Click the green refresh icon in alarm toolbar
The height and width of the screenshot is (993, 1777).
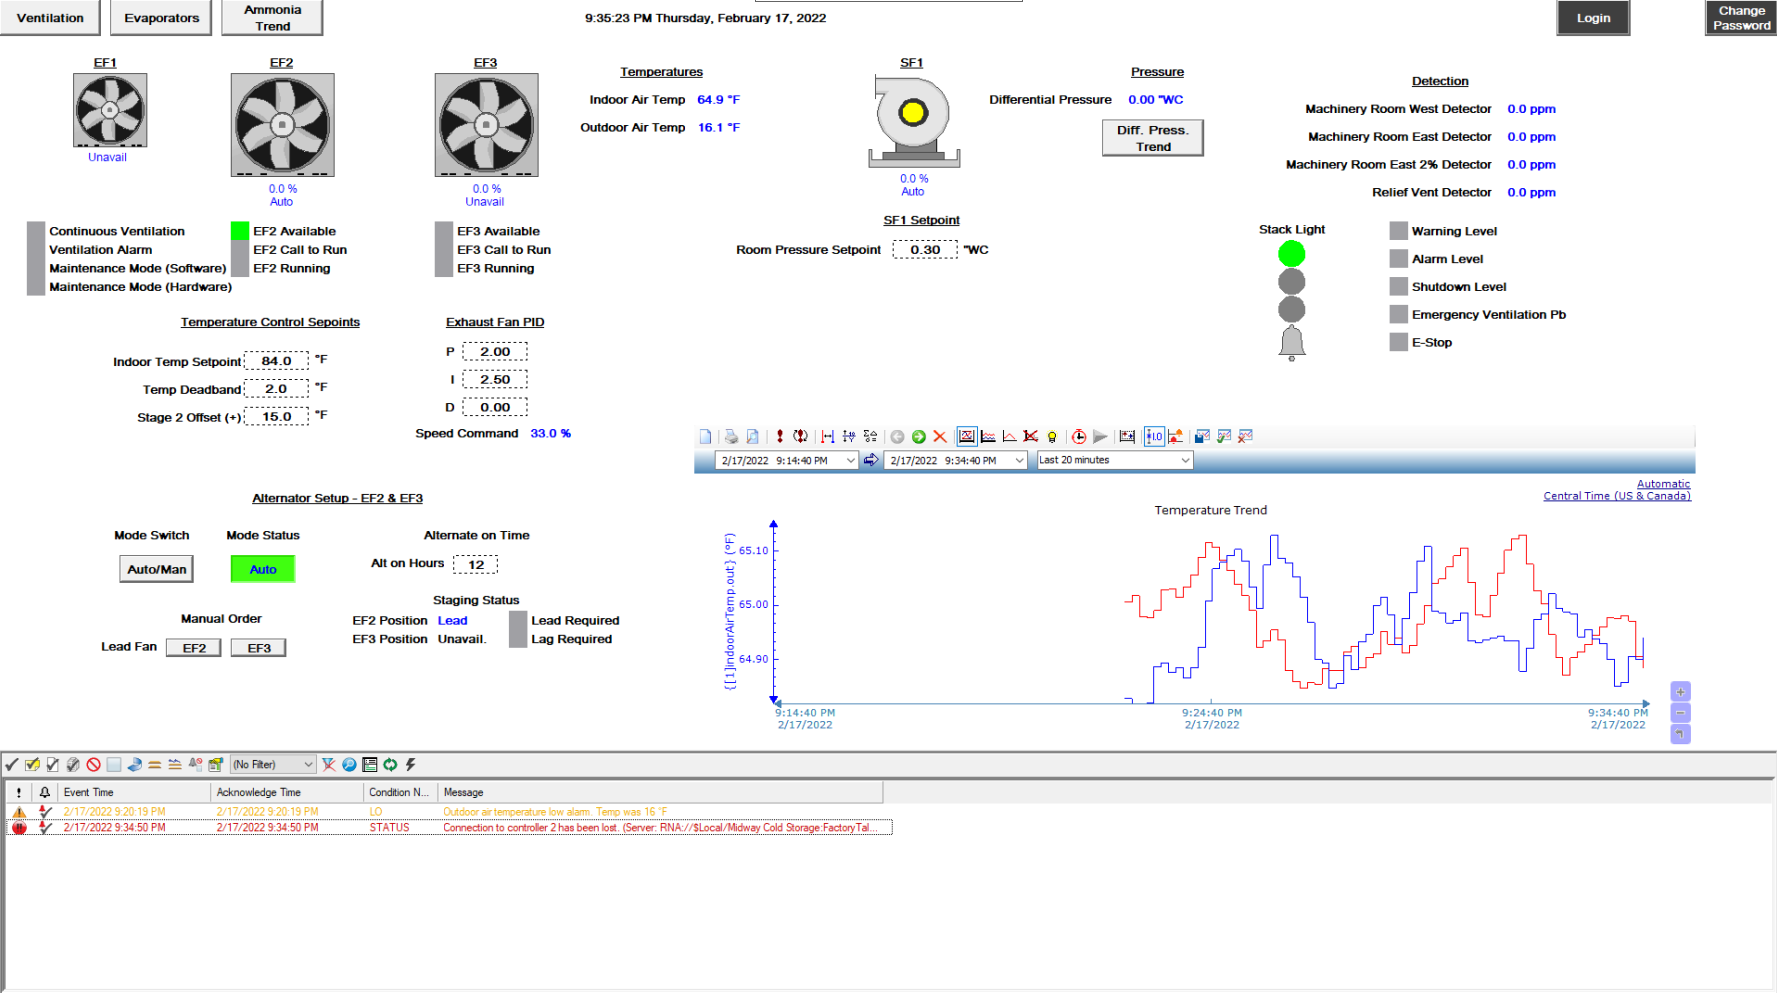(x=390, y=765)
